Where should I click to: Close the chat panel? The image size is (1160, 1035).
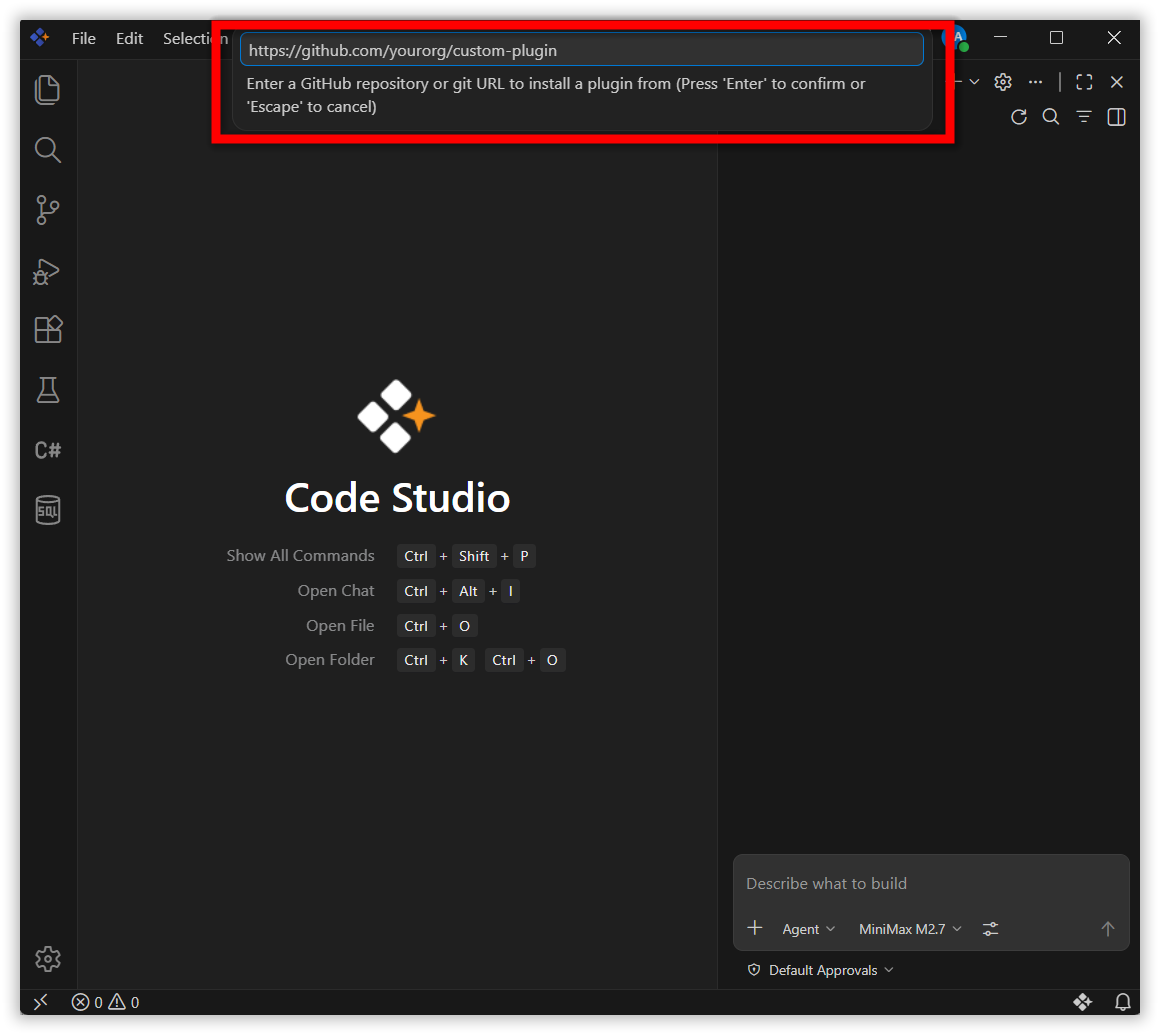pos(1116,82)
